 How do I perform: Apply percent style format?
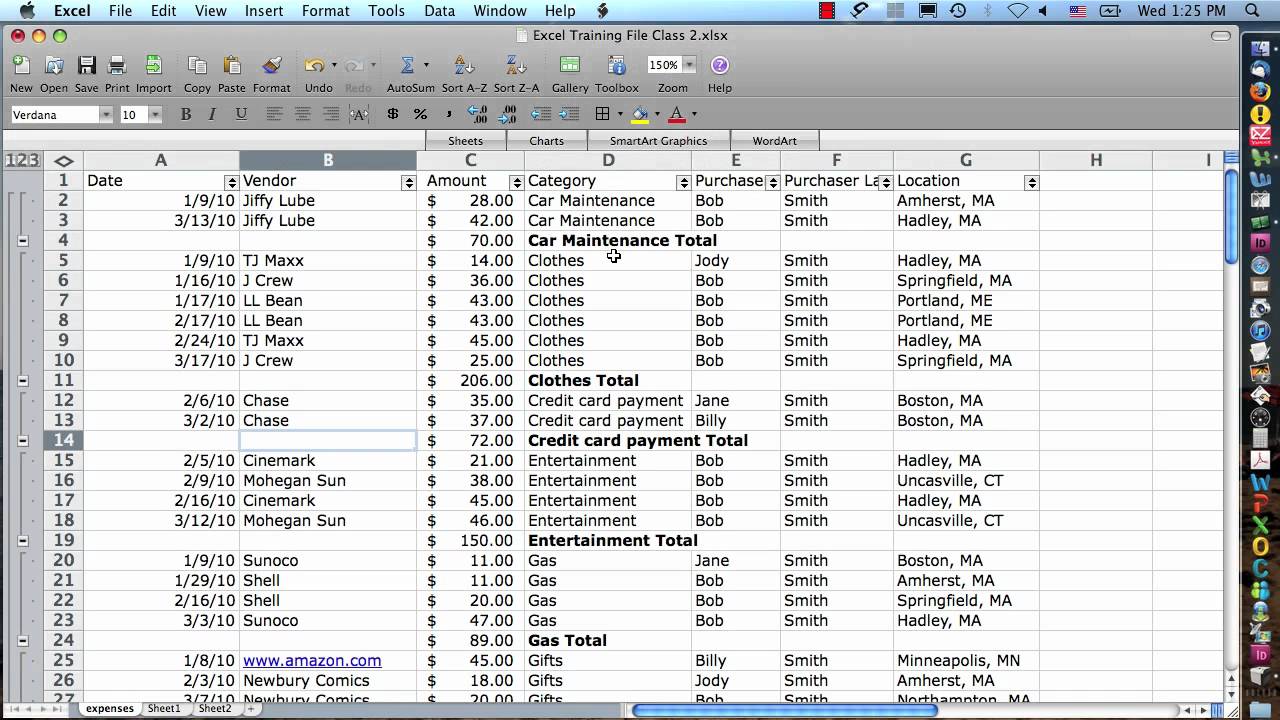pos(421,115)
